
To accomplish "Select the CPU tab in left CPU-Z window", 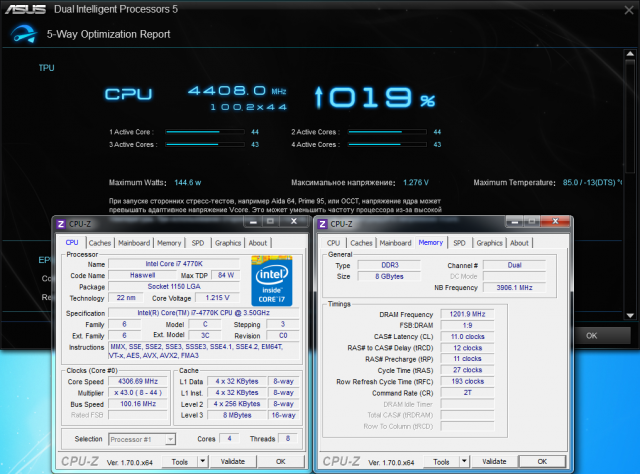I will 72,242.
